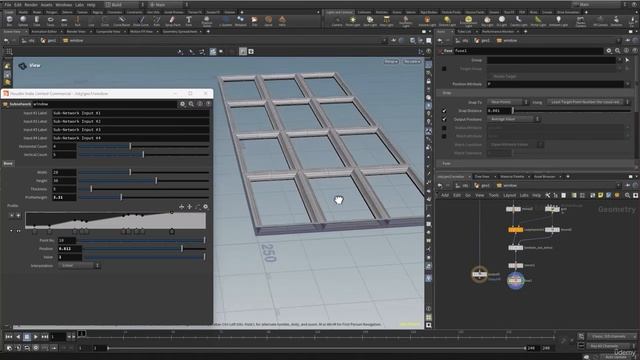Select the Helix shelf tool

tap(282, 20)
